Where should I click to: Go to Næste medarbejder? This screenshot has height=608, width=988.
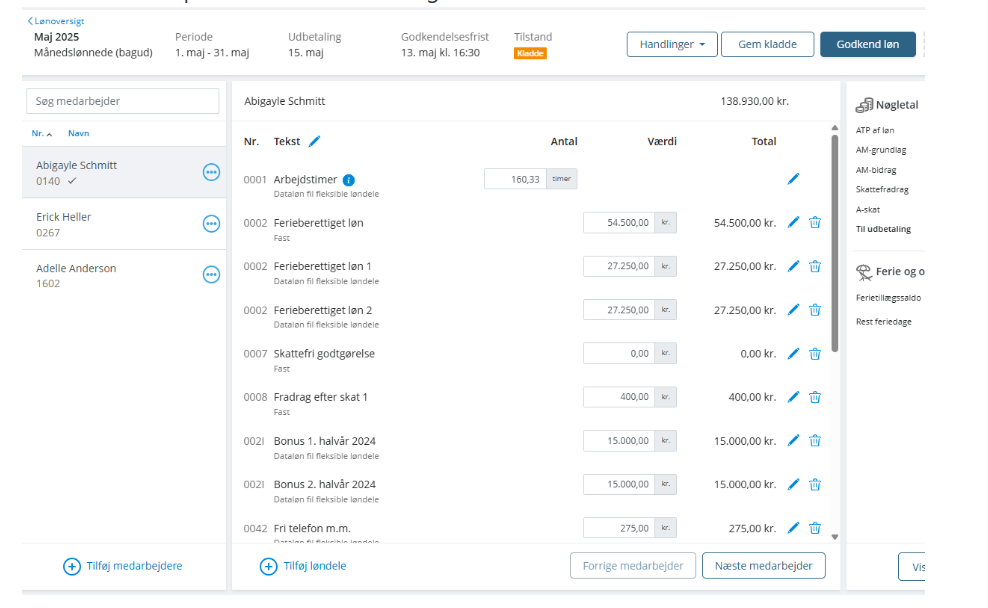[763, 566]
